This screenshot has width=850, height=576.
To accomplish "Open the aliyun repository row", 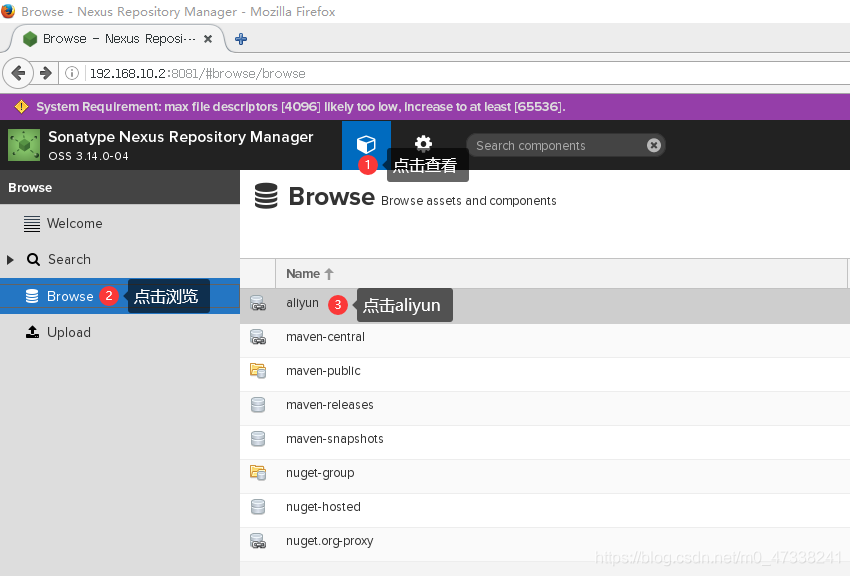I will (x=545, y=306).
